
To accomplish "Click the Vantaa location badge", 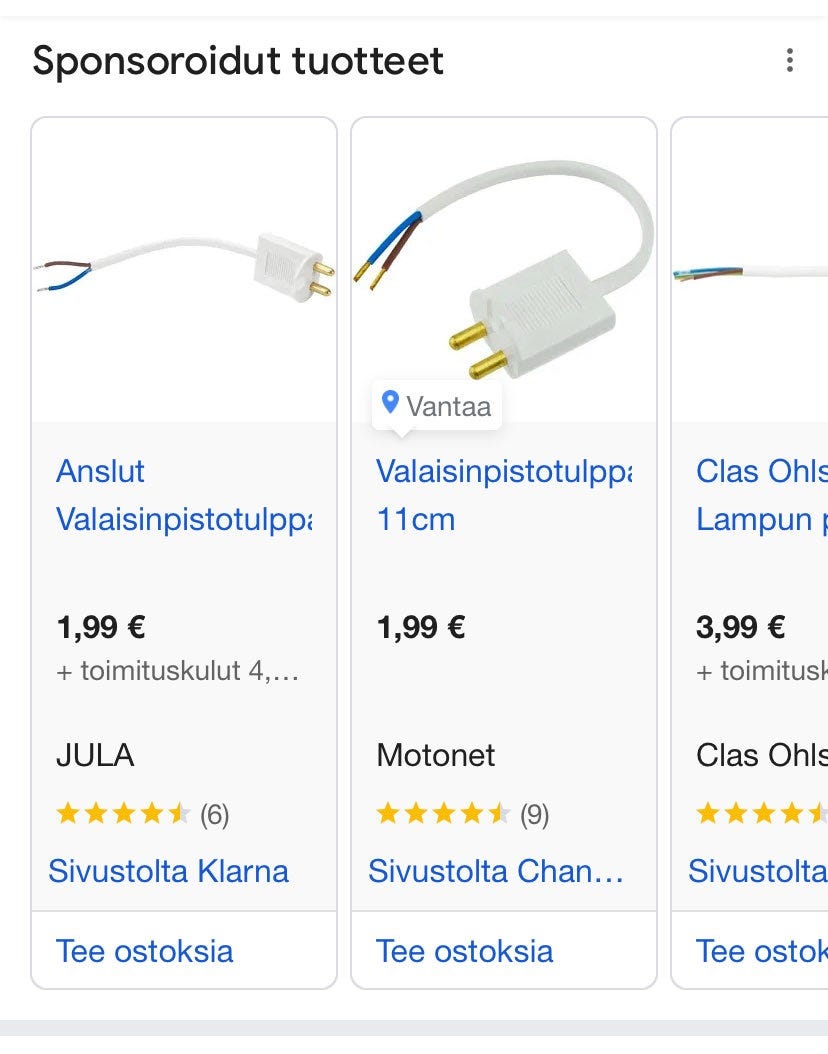I will (x=437, y=405).
